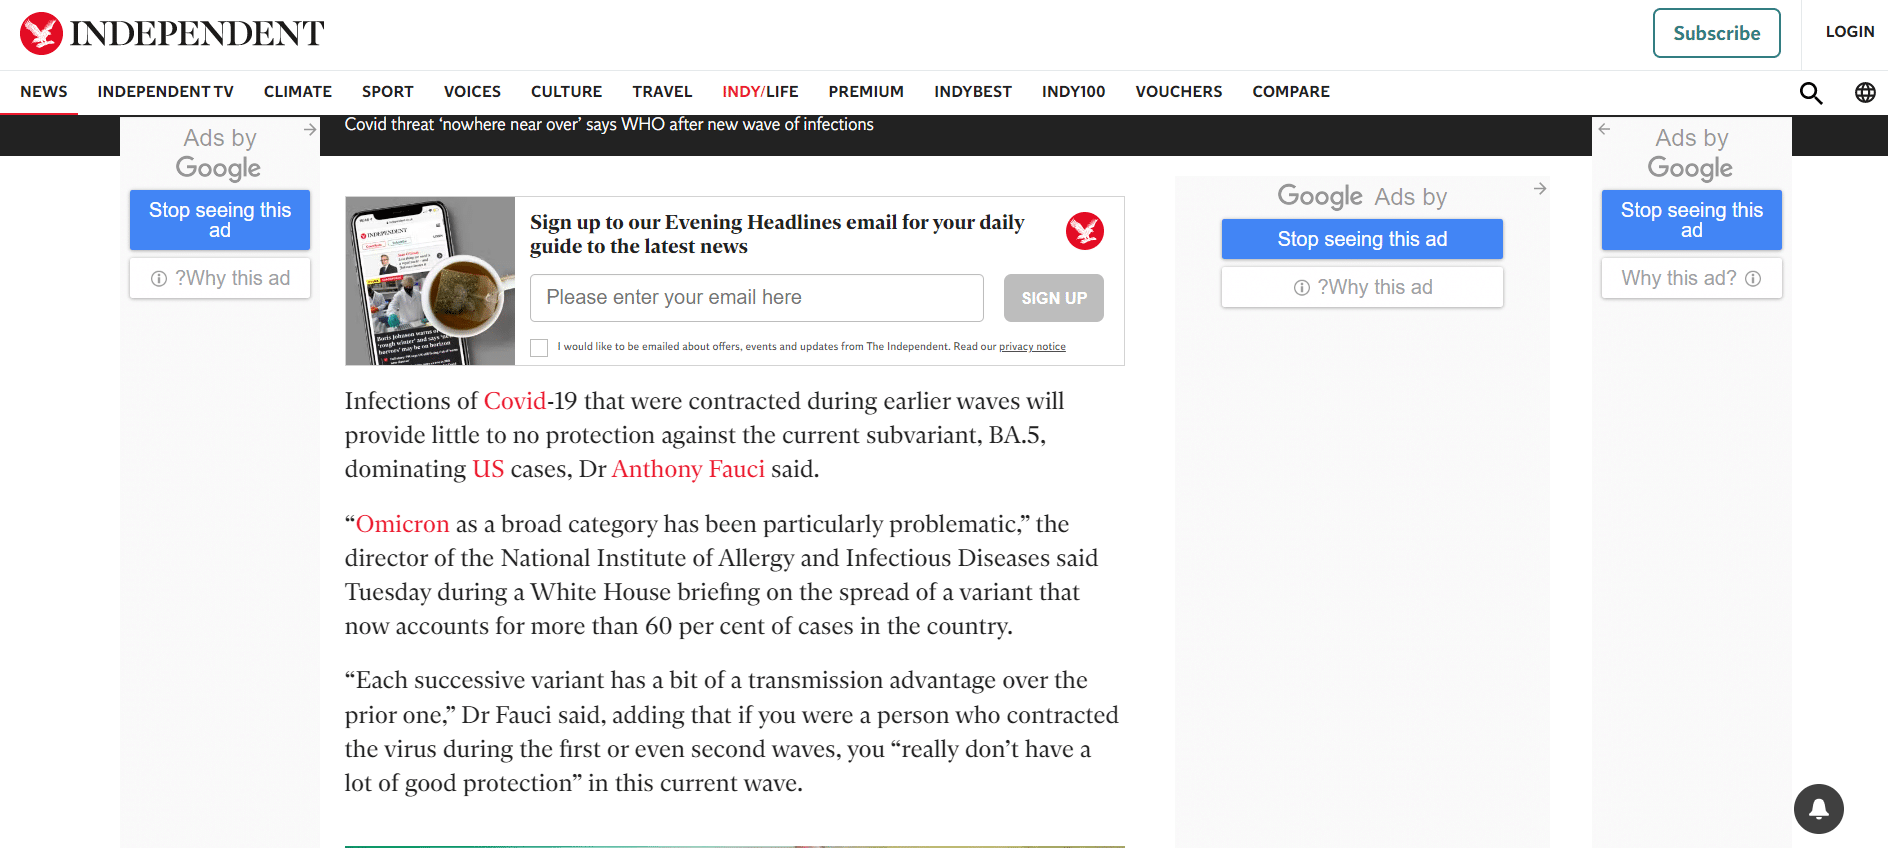This screenshot has width=1888, height=848.
Task: Tick the email offers consent checkbox
Action: (x=539, y=348)
